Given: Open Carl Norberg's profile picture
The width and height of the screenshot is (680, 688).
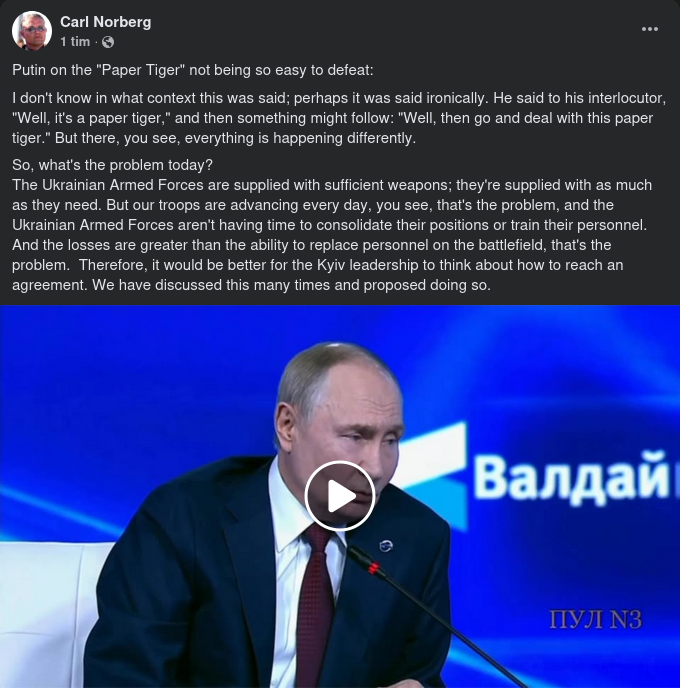Looking at the screenshot, I should click(x=32, y=31).
